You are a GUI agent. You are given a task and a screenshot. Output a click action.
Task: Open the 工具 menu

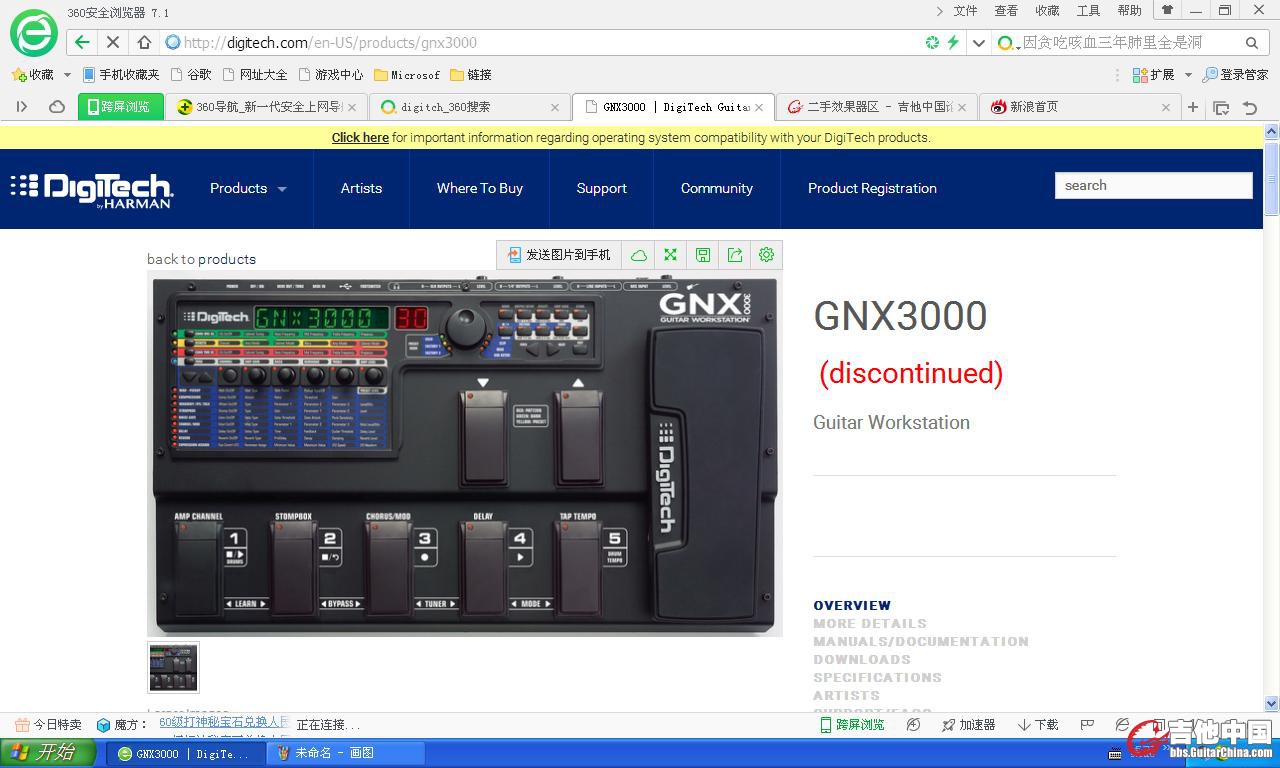[x=1088, y=11]
